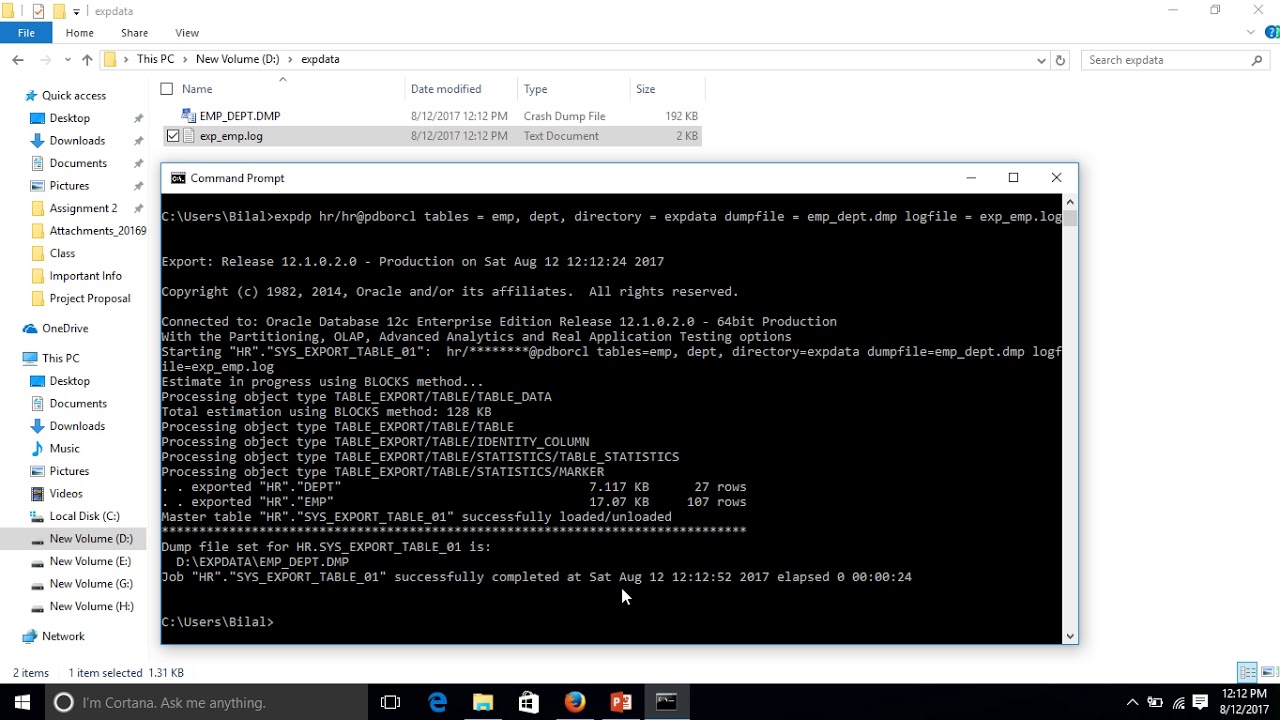Open the File menu tab
Screen dimensions: 1280x720
click(x=26, y=33)
